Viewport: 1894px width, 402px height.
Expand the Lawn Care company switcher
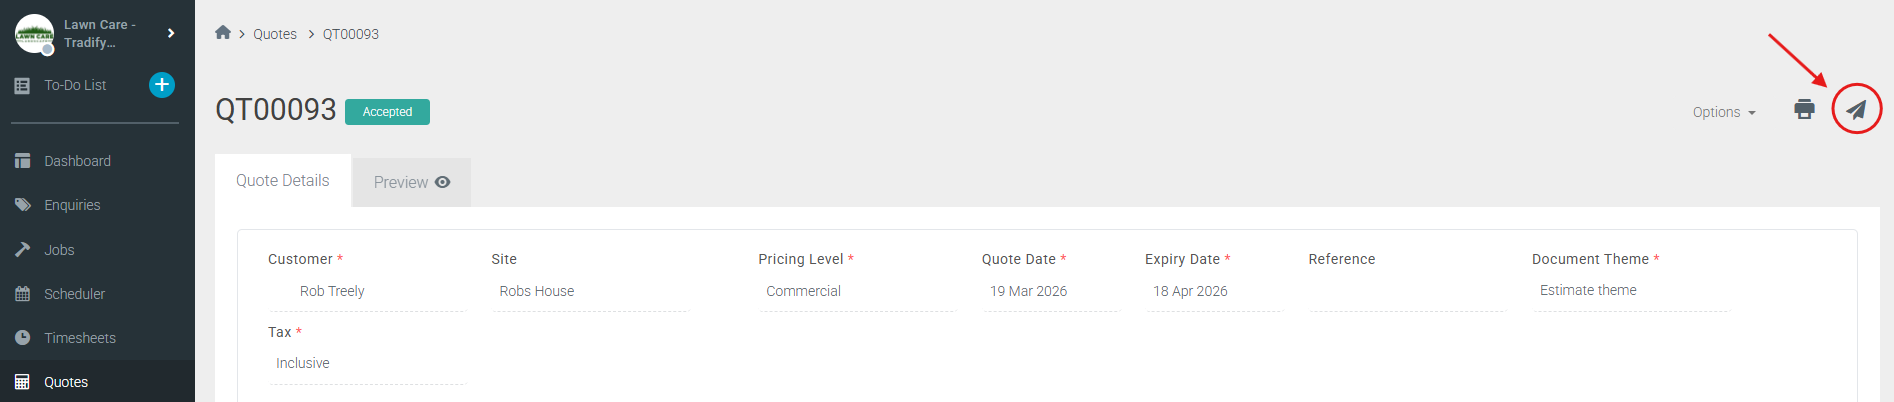tap(171, 33)
